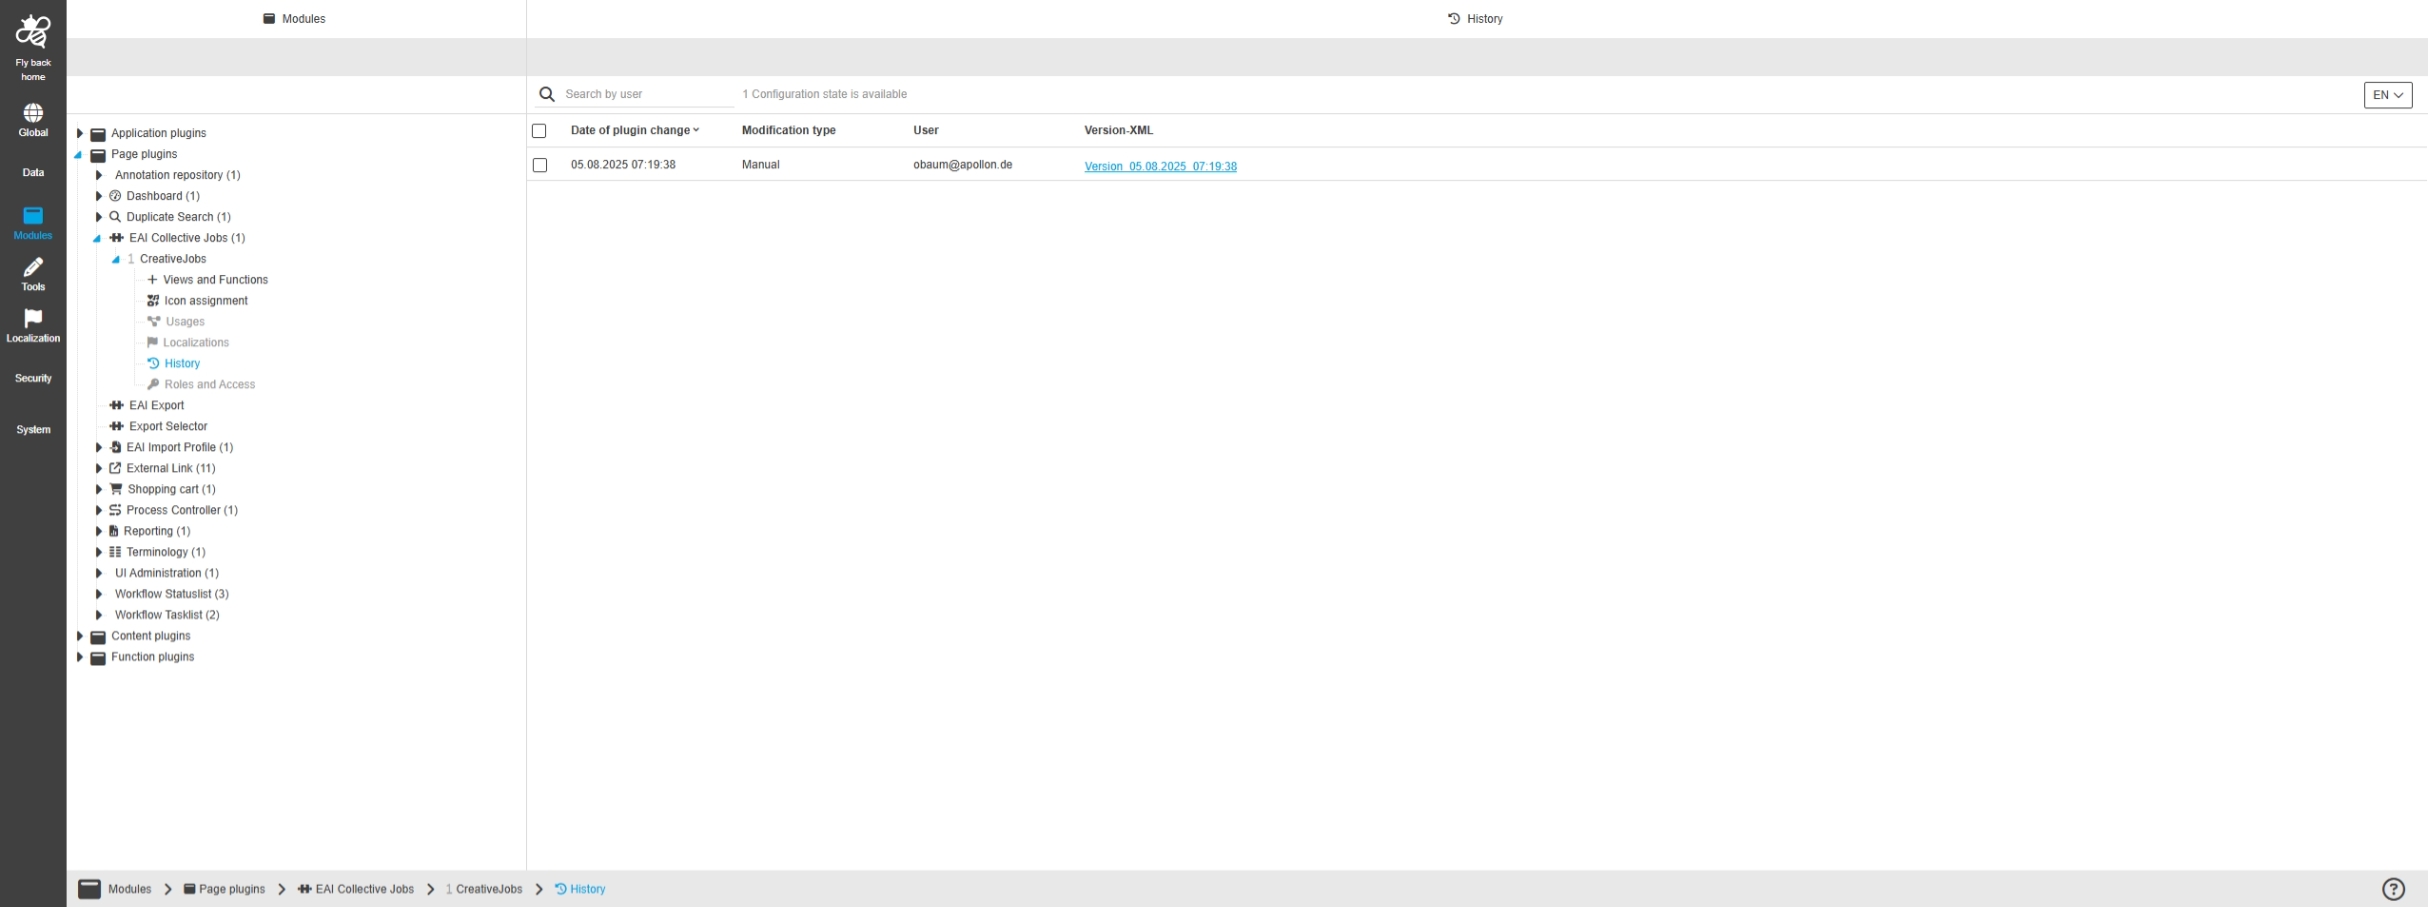Screen dimensions: 2428x907
Task: Click the search magnifier icon
Action: tap(547, 94)
